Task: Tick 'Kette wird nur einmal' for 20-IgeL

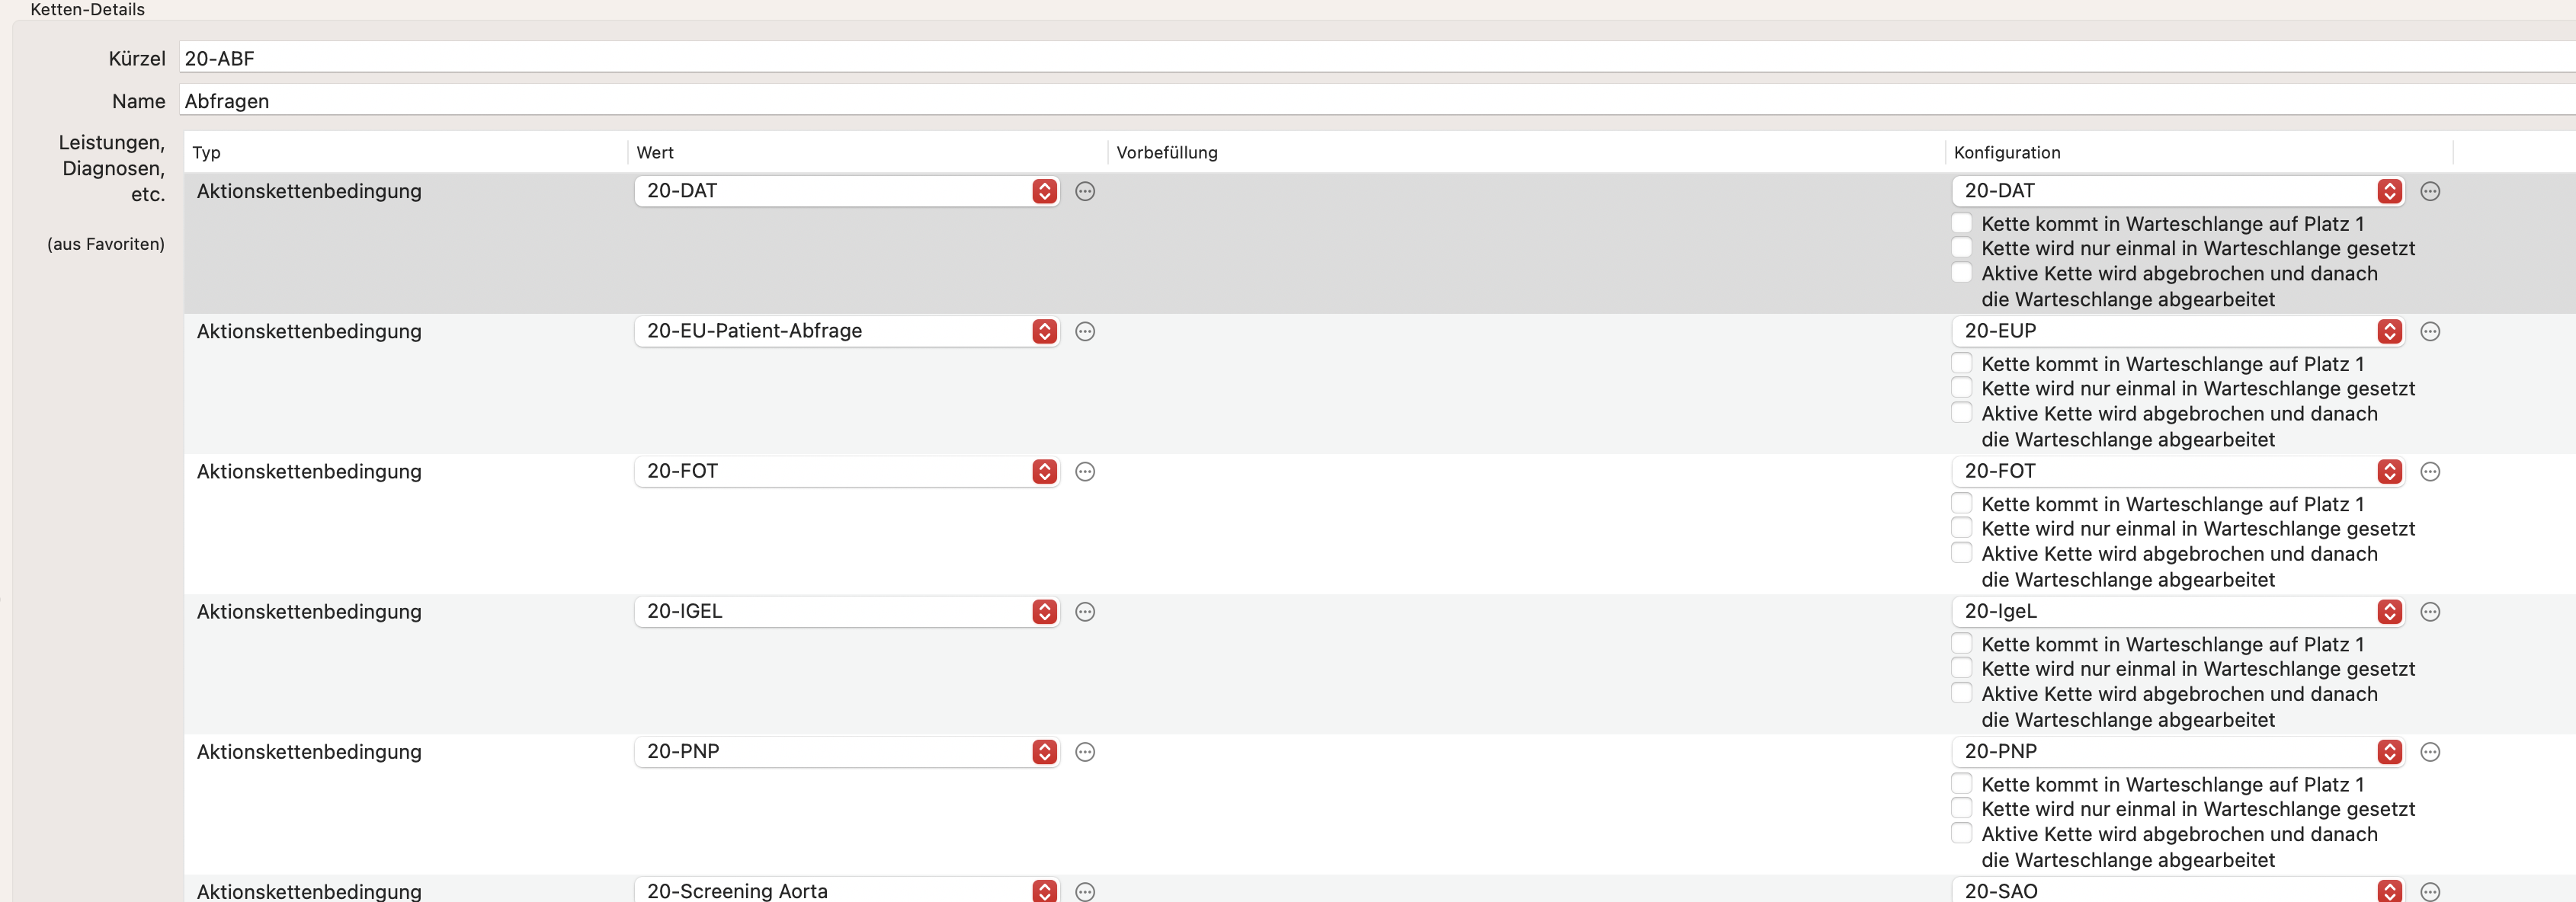Action: click(1962, 667)
